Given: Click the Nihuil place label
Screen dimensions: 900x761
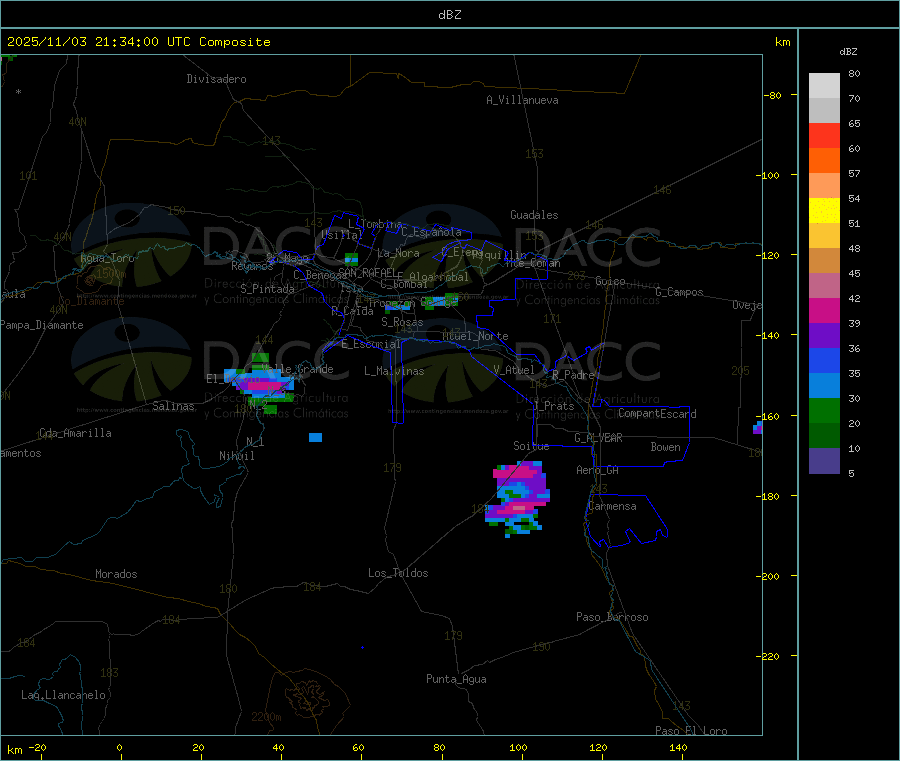Looking at the screenshot, I should [236, 456].
